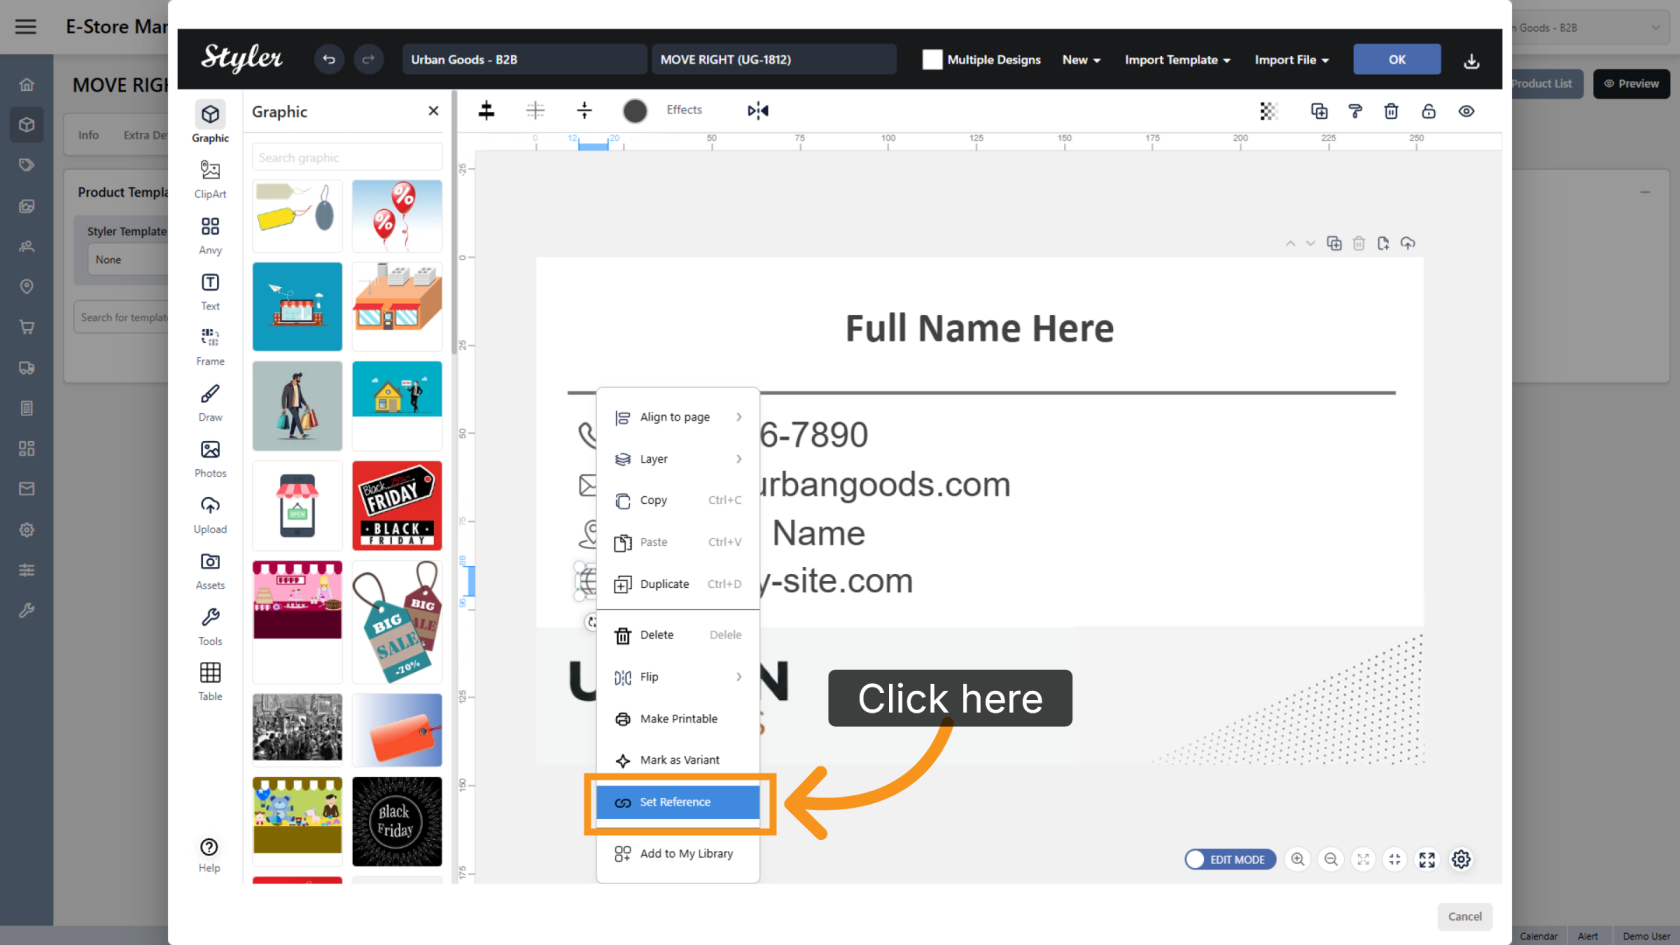
Task: Select the Frame tool
Action: pos(210,347)
